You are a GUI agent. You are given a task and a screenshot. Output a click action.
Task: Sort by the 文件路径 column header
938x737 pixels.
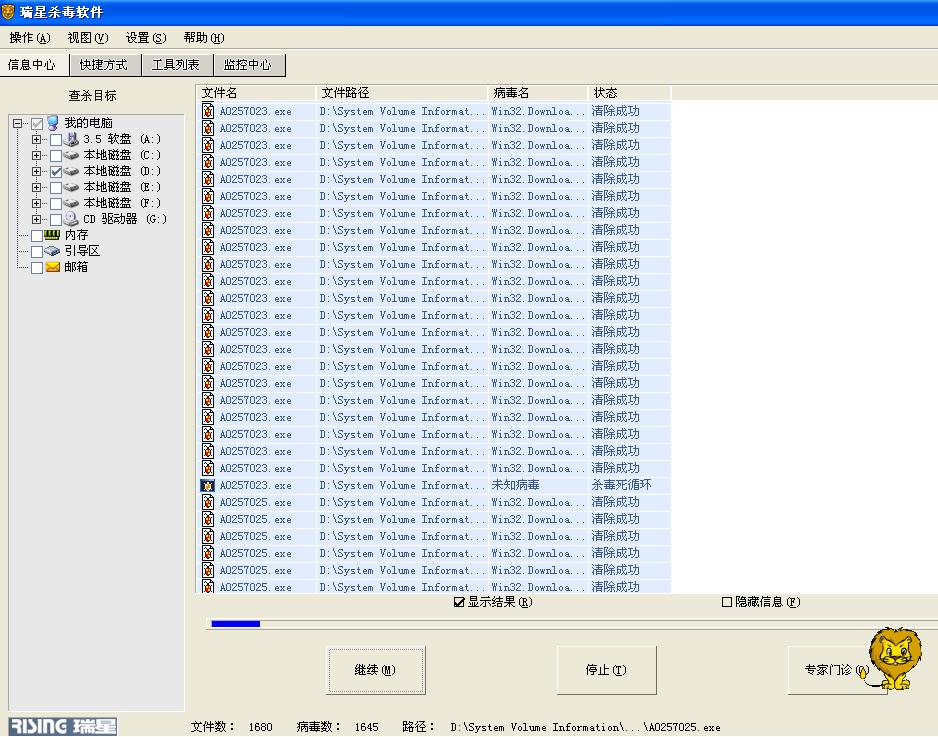pyautogui.click(x=401, y=93)
